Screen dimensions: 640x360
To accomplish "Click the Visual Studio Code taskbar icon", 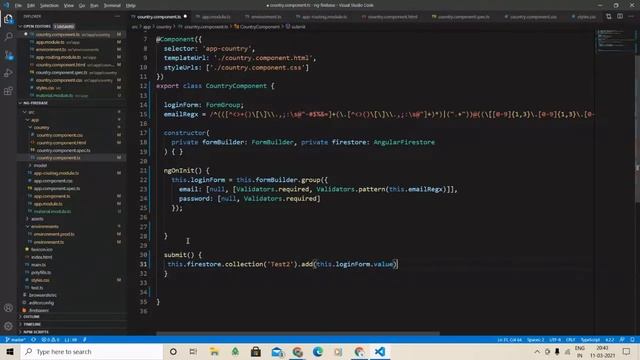I will (380, 351).
